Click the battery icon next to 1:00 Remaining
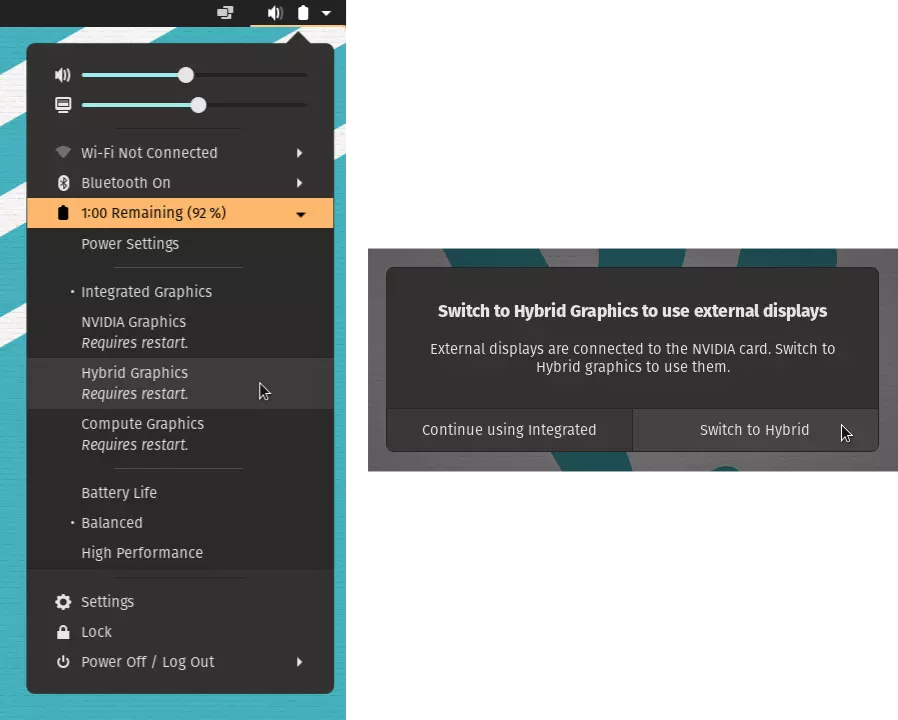The height and width of the screenshot is (720, 898). coord(63,213)
